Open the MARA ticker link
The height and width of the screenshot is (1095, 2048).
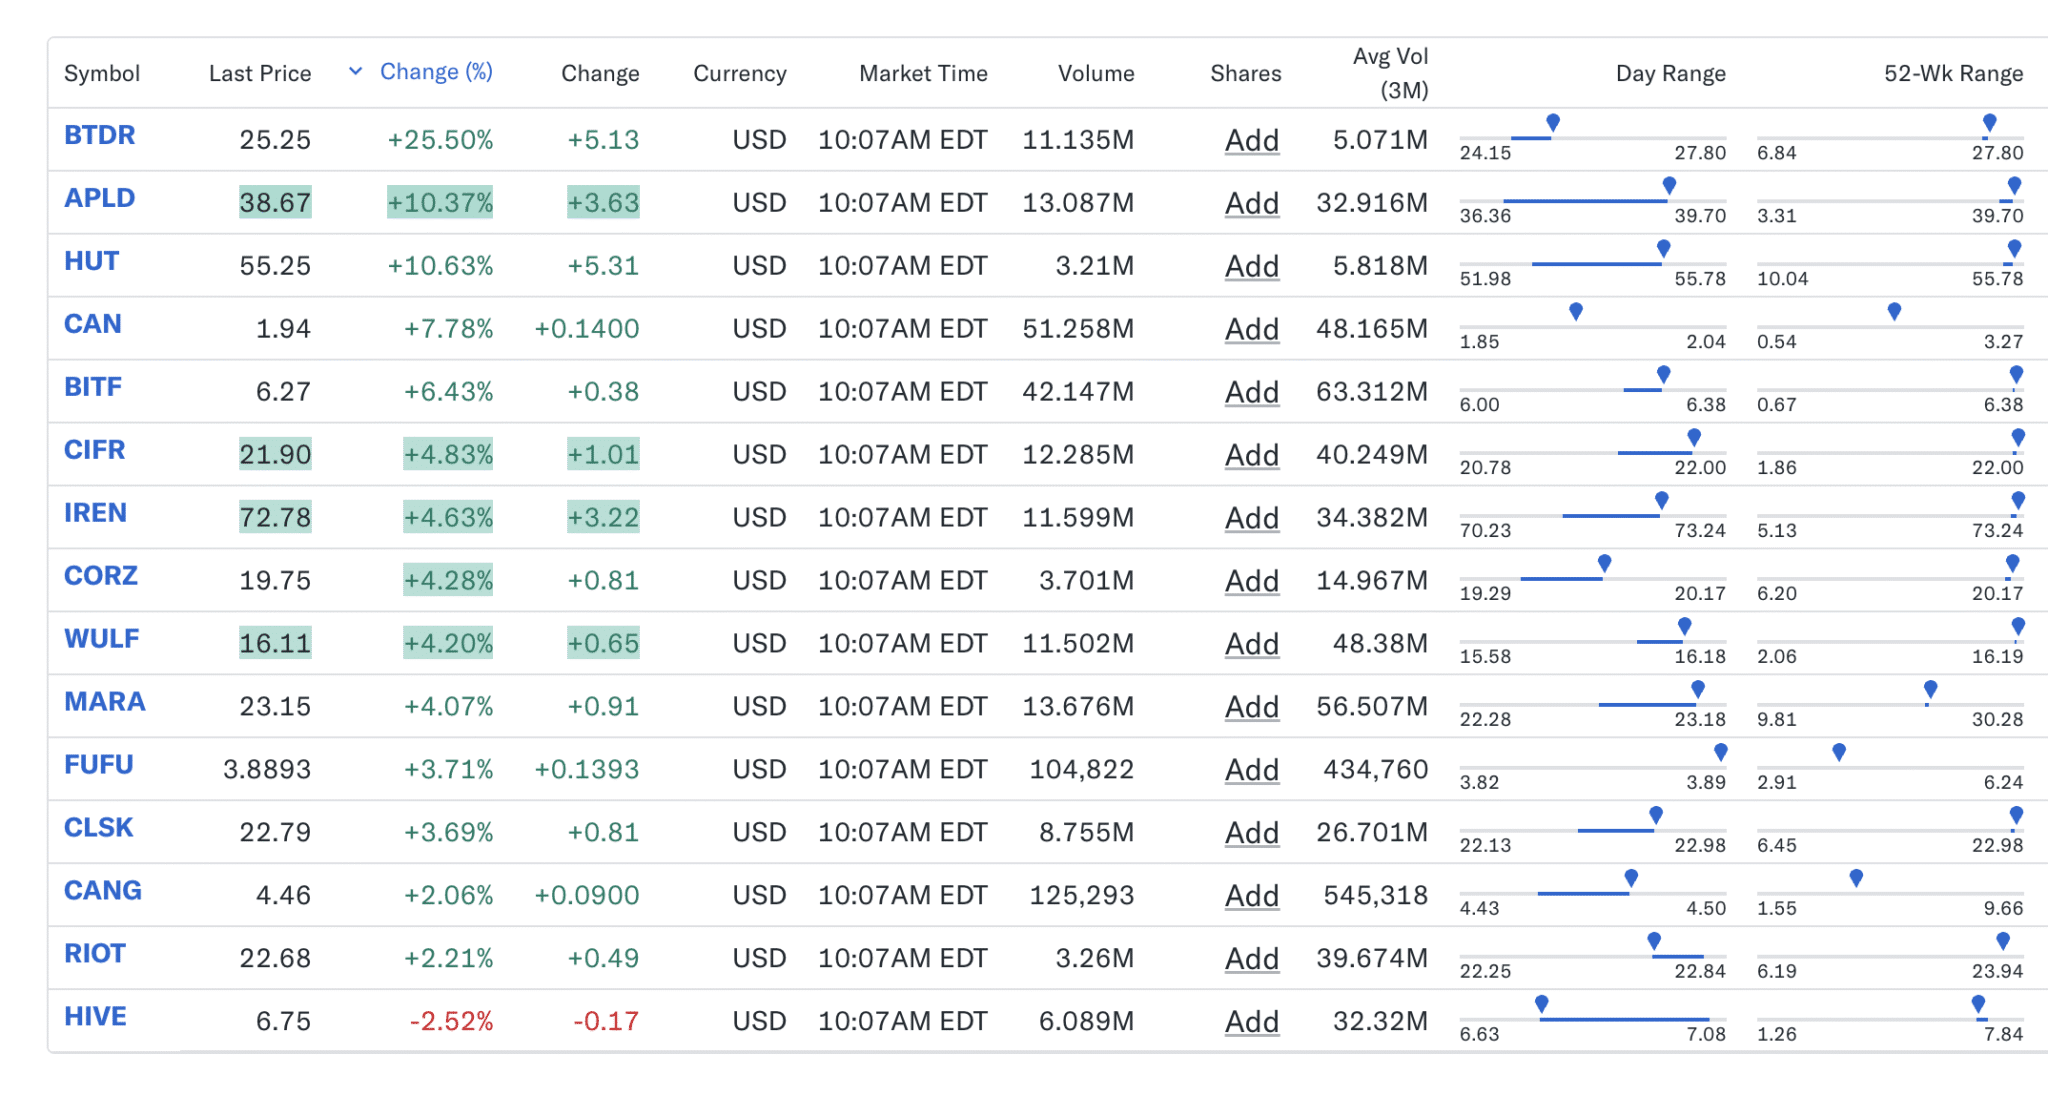click(104, 701)
